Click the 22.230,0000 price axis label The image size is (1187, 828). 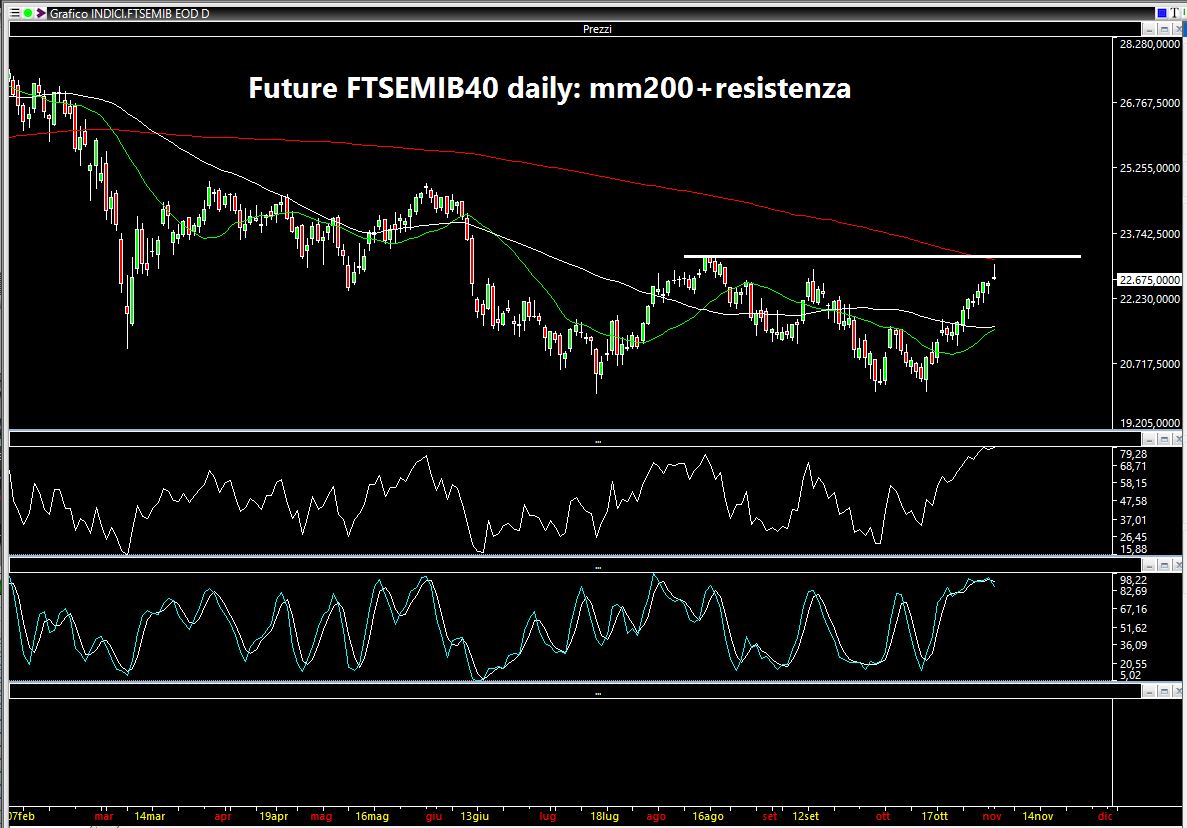[1150, 299]
